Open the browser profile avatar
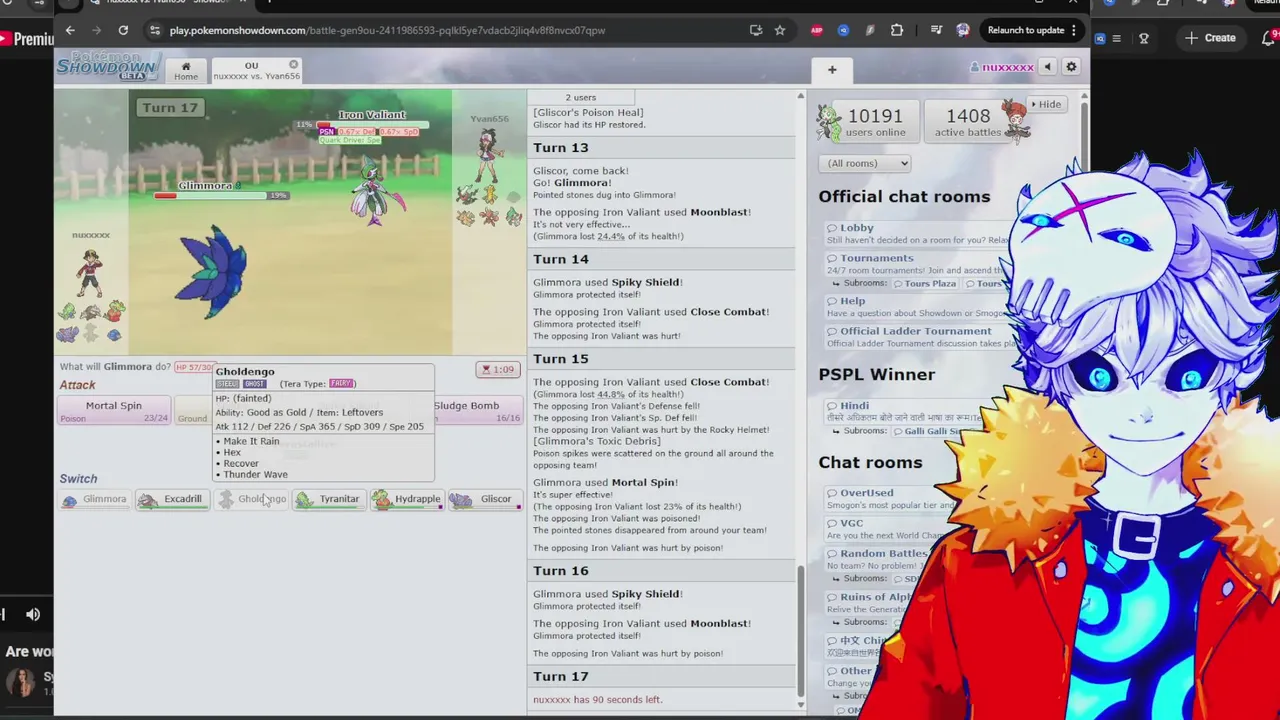Image resolution: width=1280 pixels, height=720 pixels. 963,30
